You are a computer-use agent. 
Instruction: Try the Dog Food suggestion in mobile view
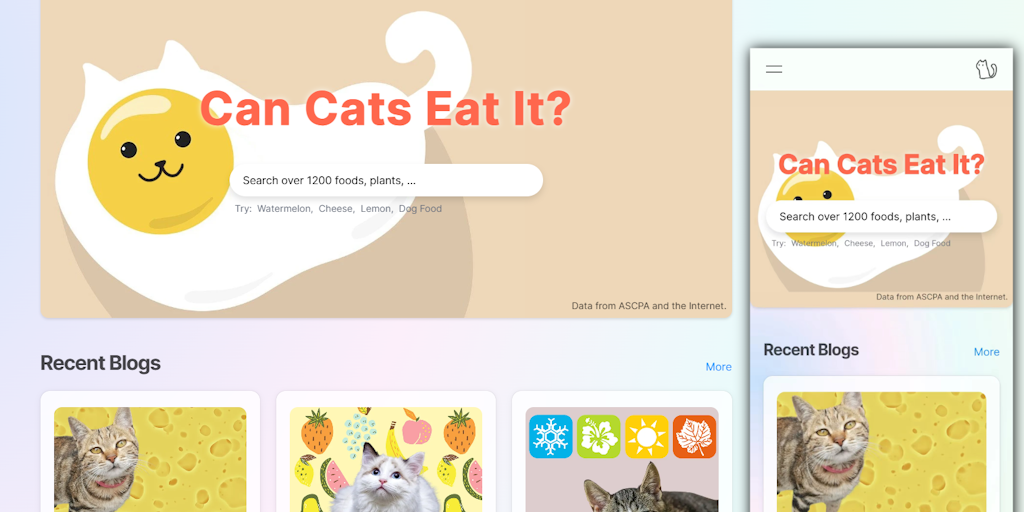[932, 243]
